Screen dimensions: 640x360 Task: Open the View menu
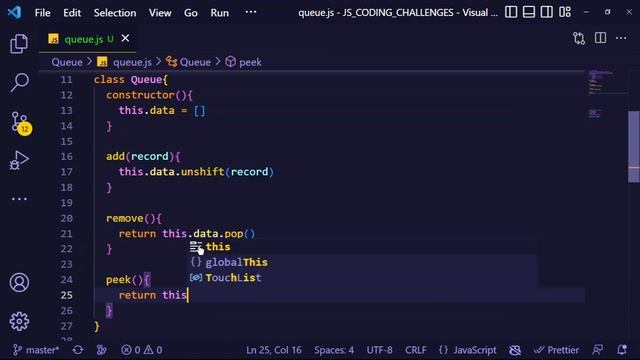(160, 13)
